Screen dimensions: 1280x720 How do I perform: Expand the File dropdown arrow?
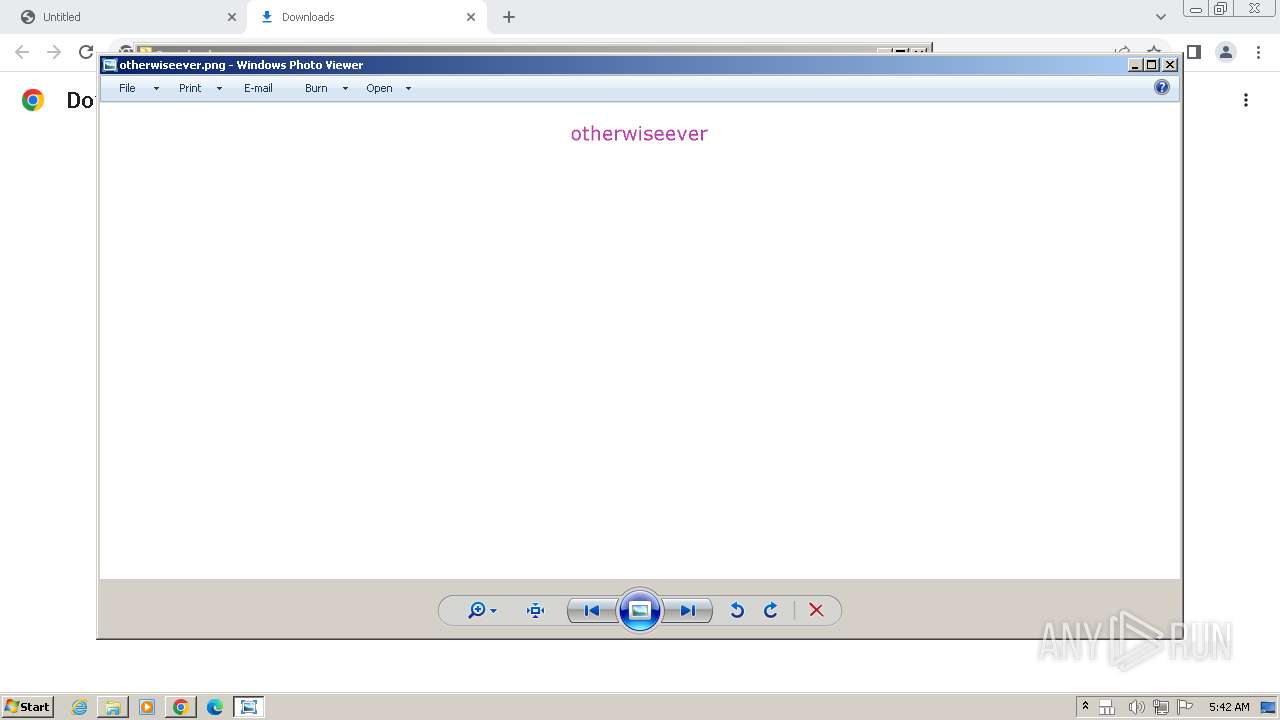156,88
